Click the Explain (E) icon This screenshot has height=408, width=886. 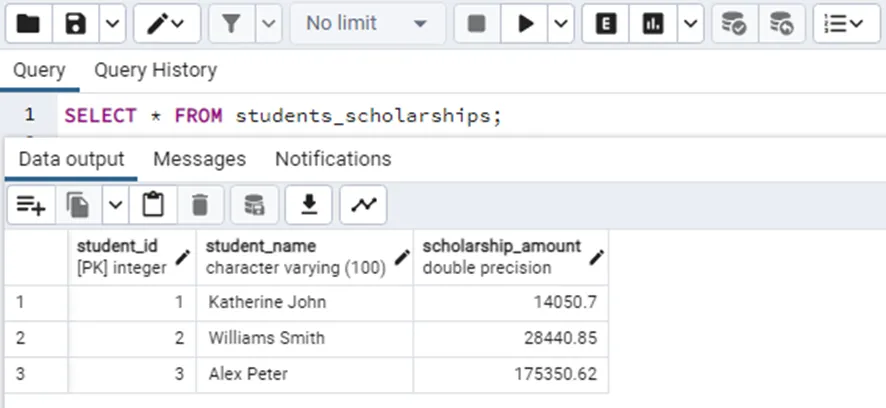coord(606,23)
